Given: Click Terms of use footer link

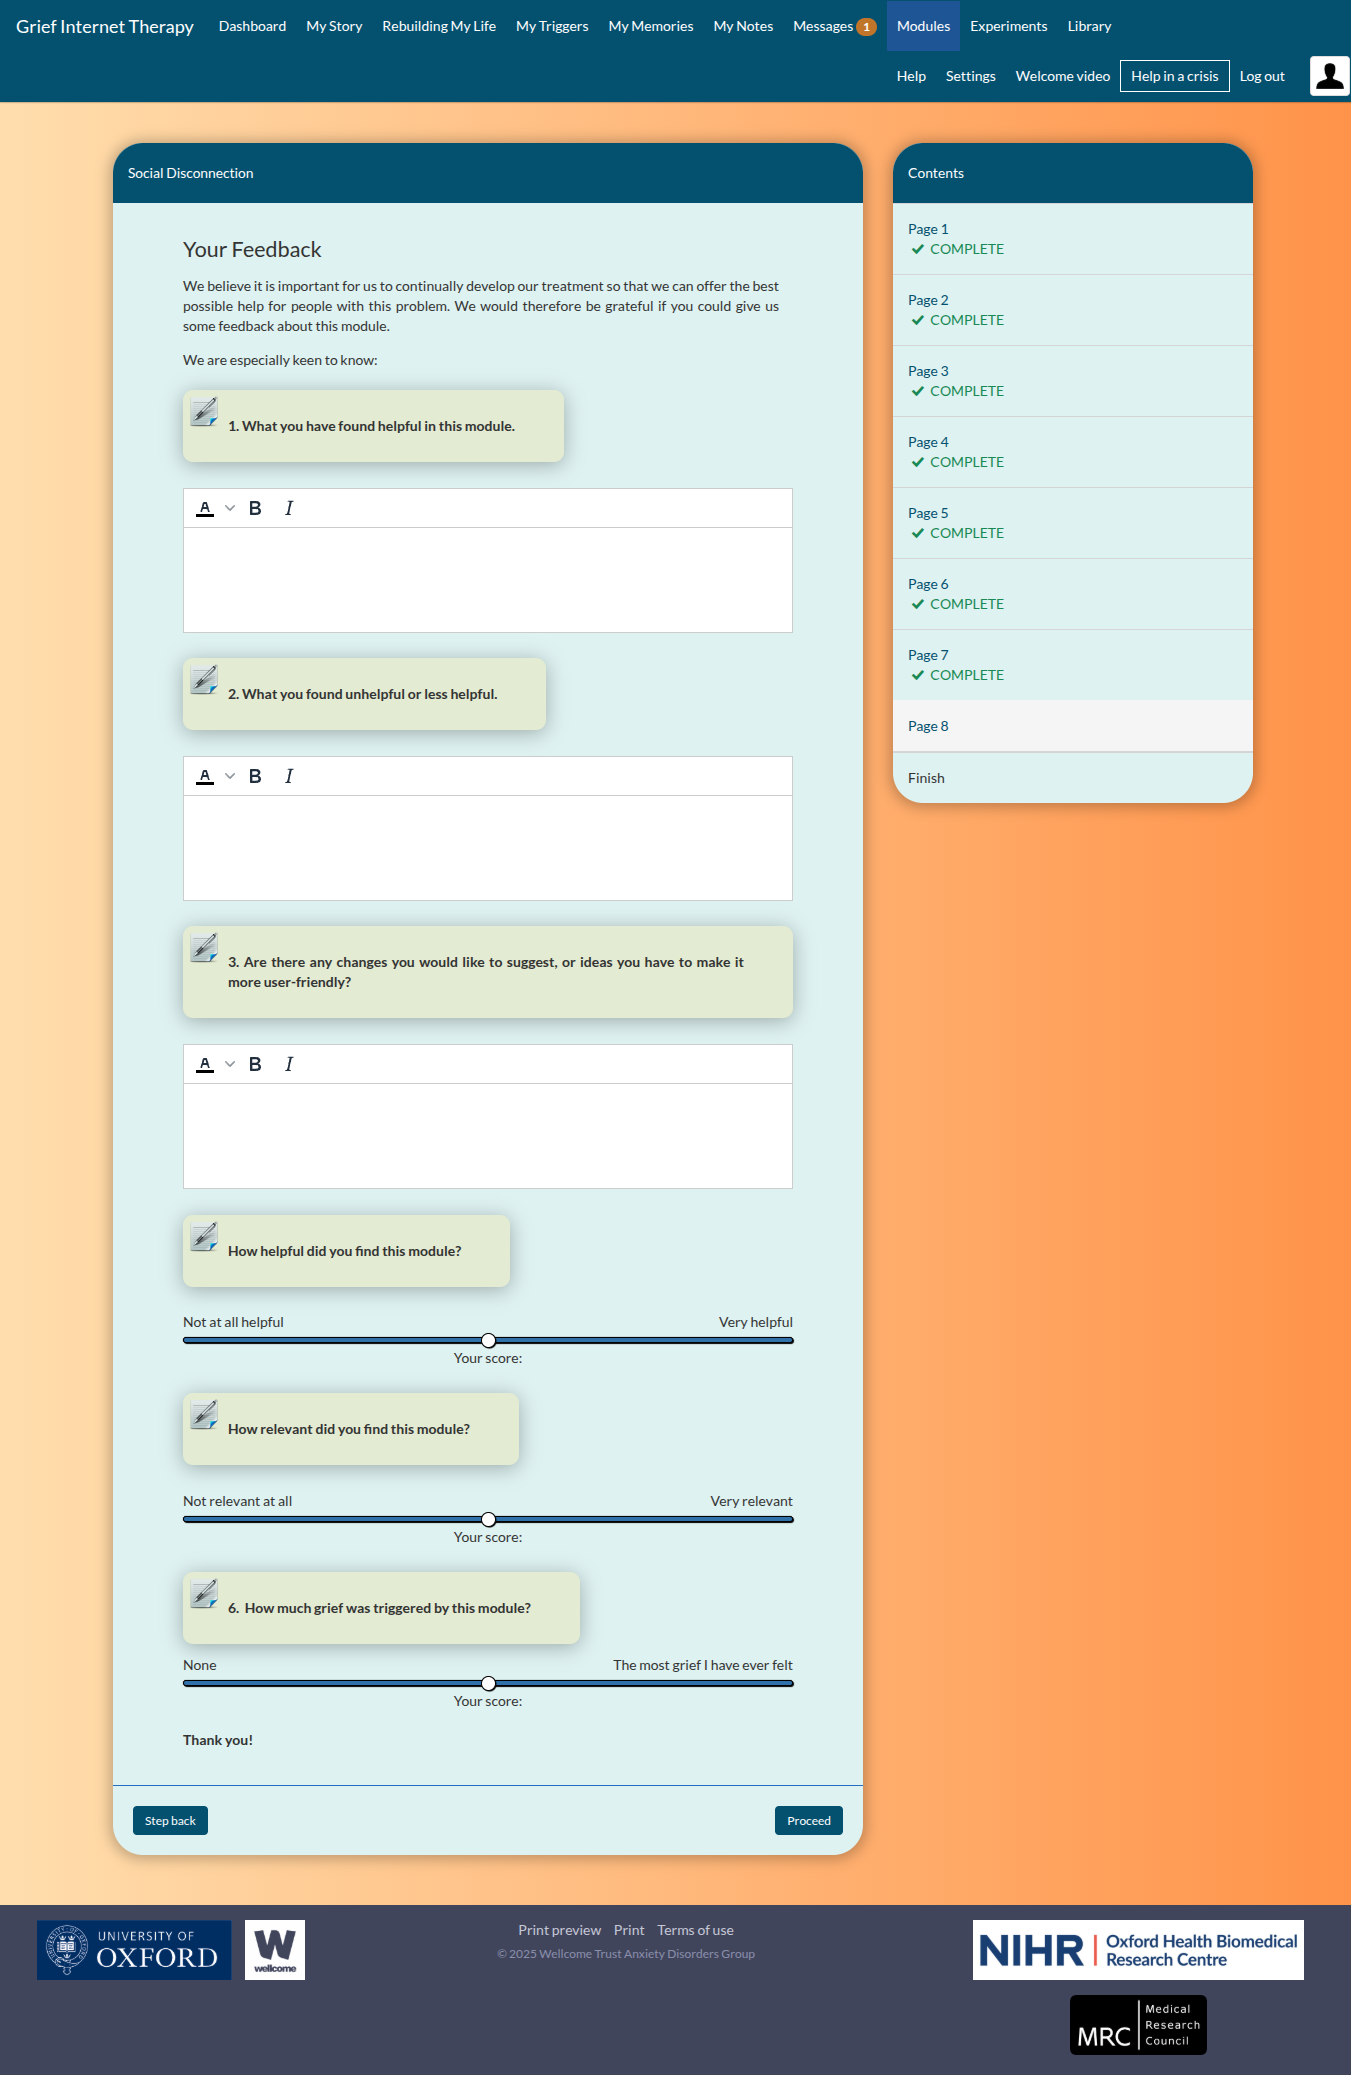Looking at the screenshot, I should coord(695,1930).
